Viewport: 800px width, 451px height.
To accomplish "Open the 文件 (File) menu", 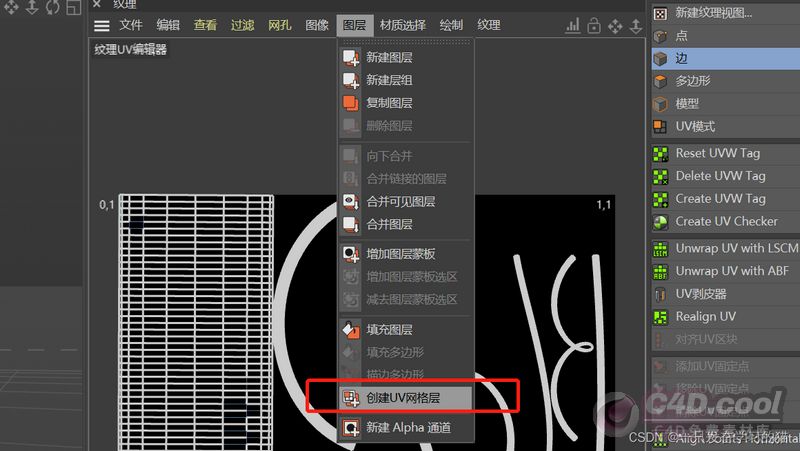I will coord(131,25).
